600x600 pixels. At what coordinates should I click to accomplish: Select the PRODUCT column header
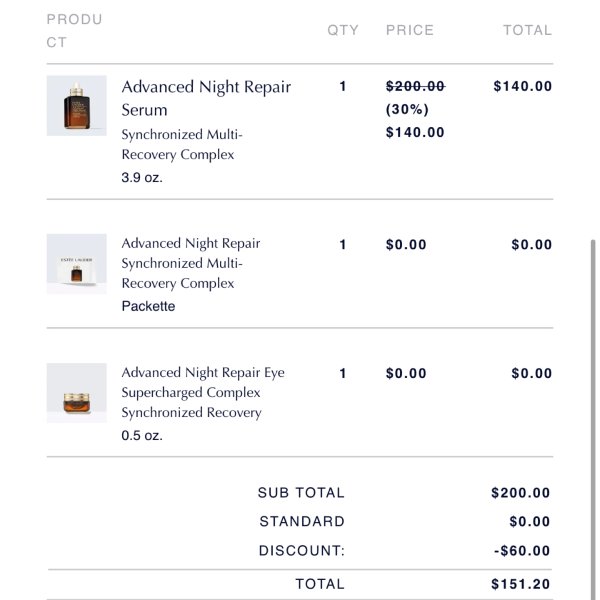click(x=75, y=31)
